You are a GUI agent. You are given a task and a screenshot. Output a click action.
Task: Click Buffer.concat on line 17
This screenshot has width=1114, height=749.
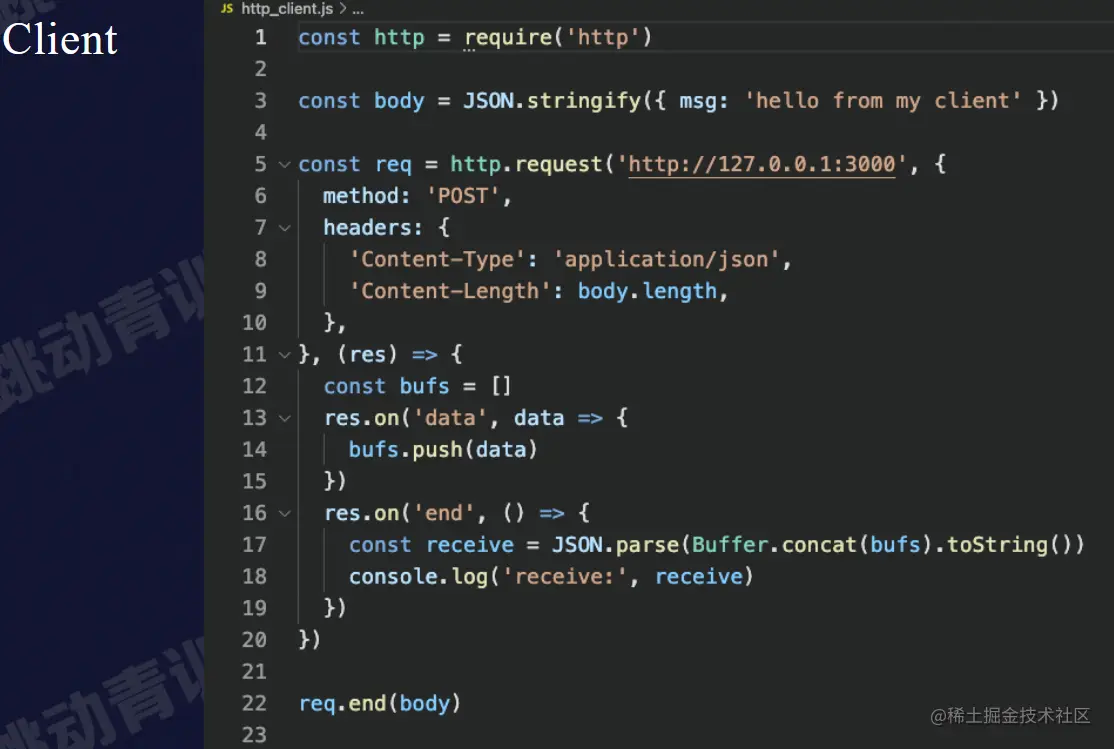(774, 545)
